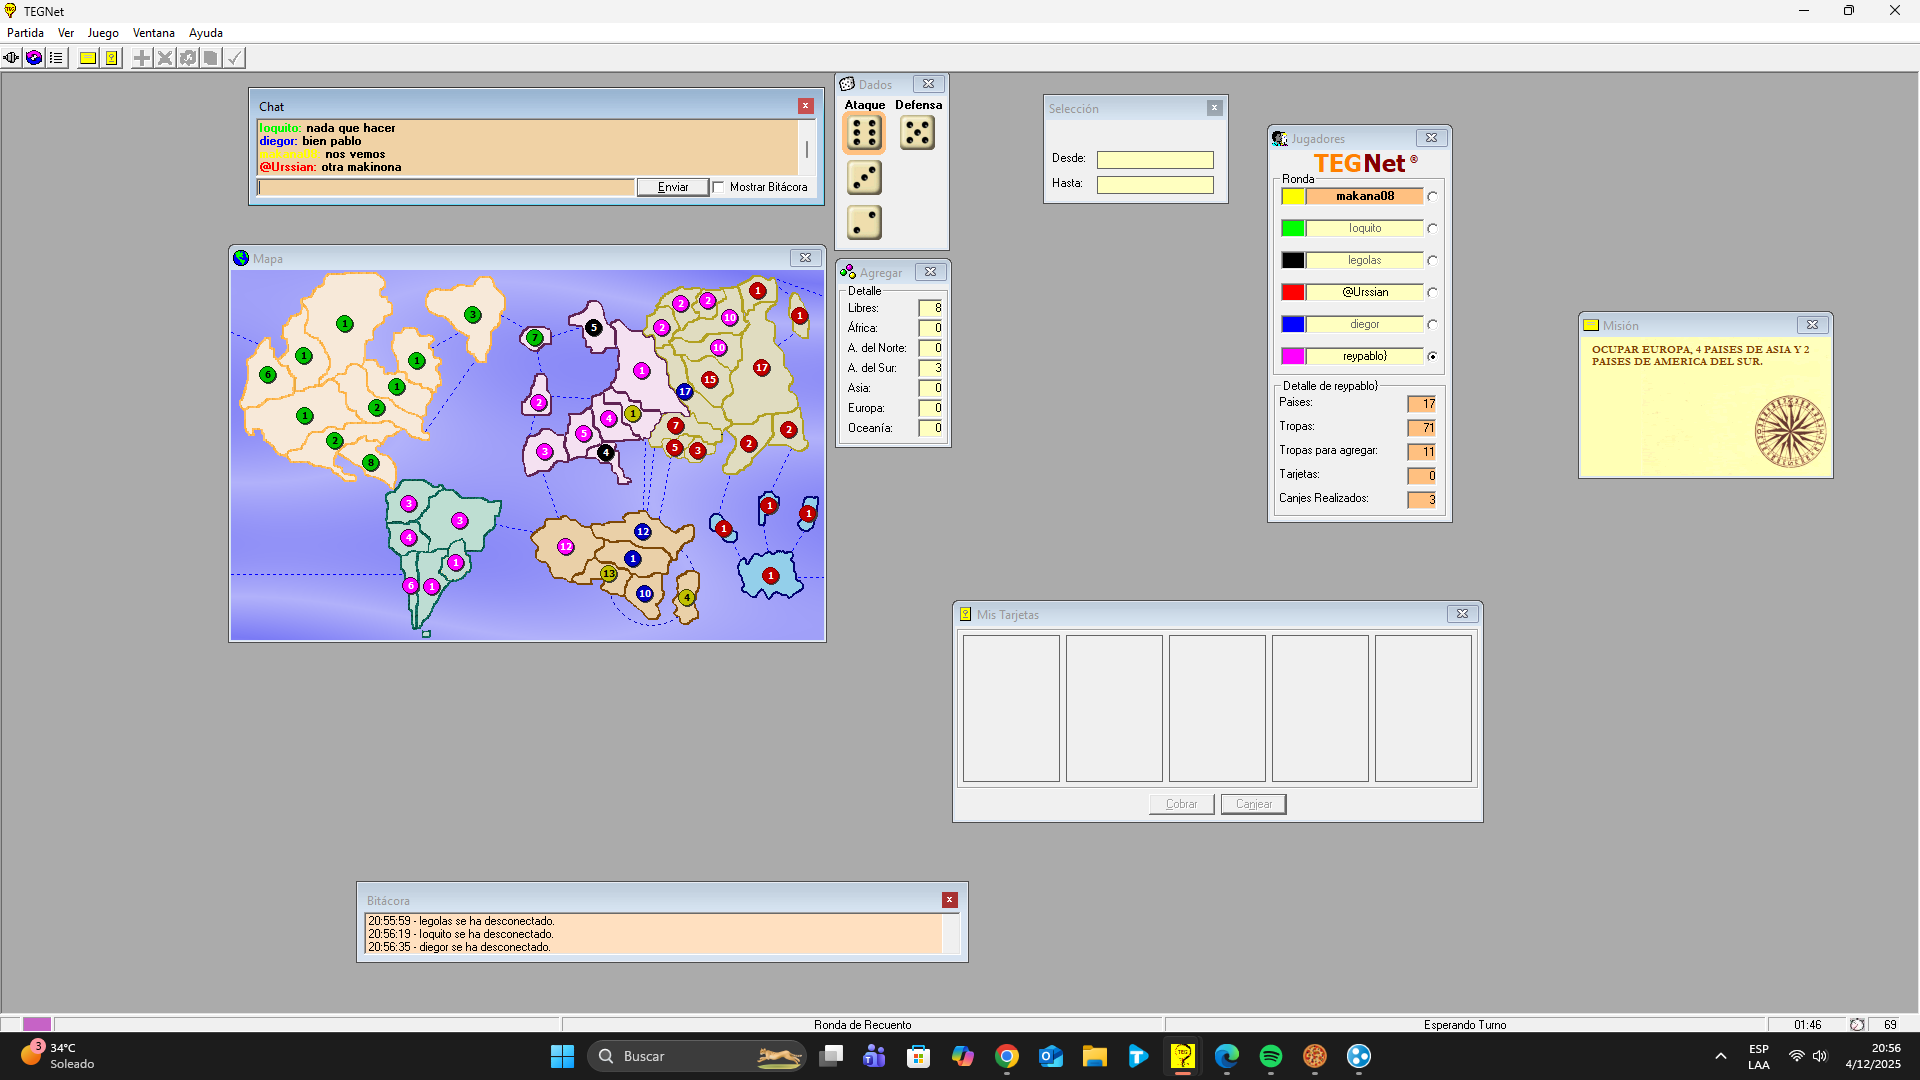Show hidden icons in system tray
The image size is (1920, 1080).
point(1720,1056)
